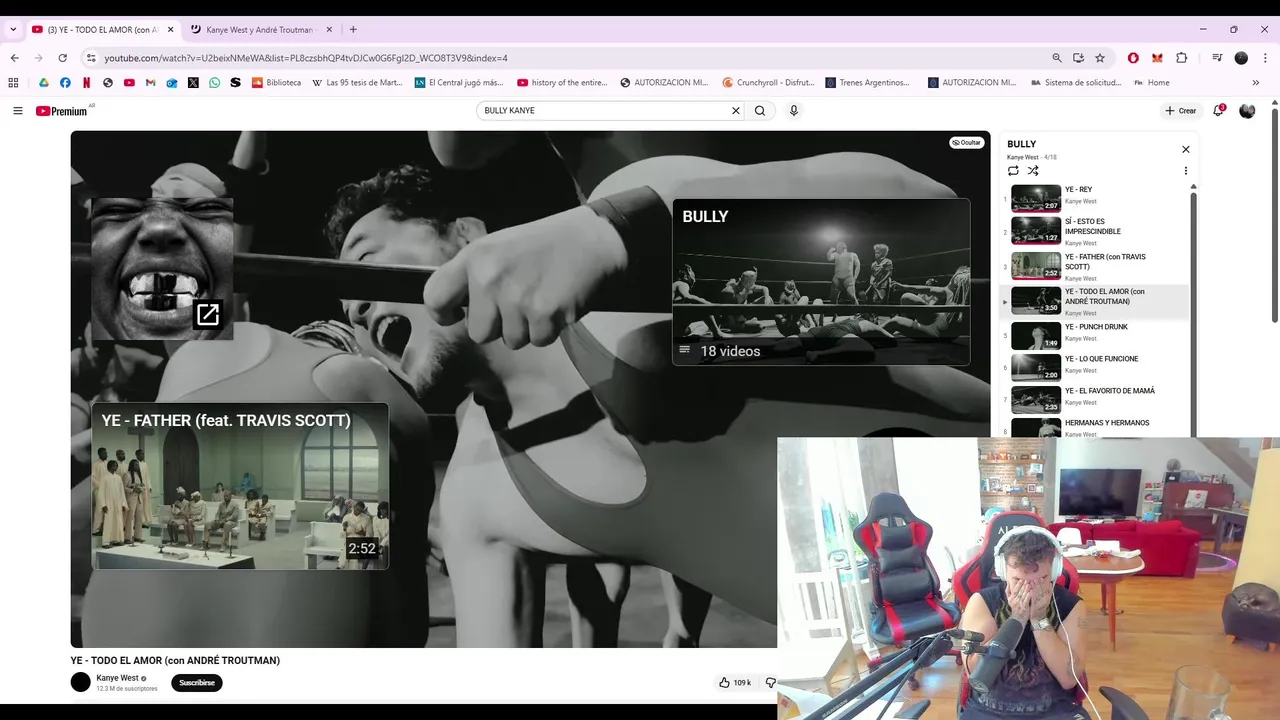Play SÍ - ESTO ES IMPRESCINDIBLE playlist item
The image size is (1280, 720).
pos(1096,231)
